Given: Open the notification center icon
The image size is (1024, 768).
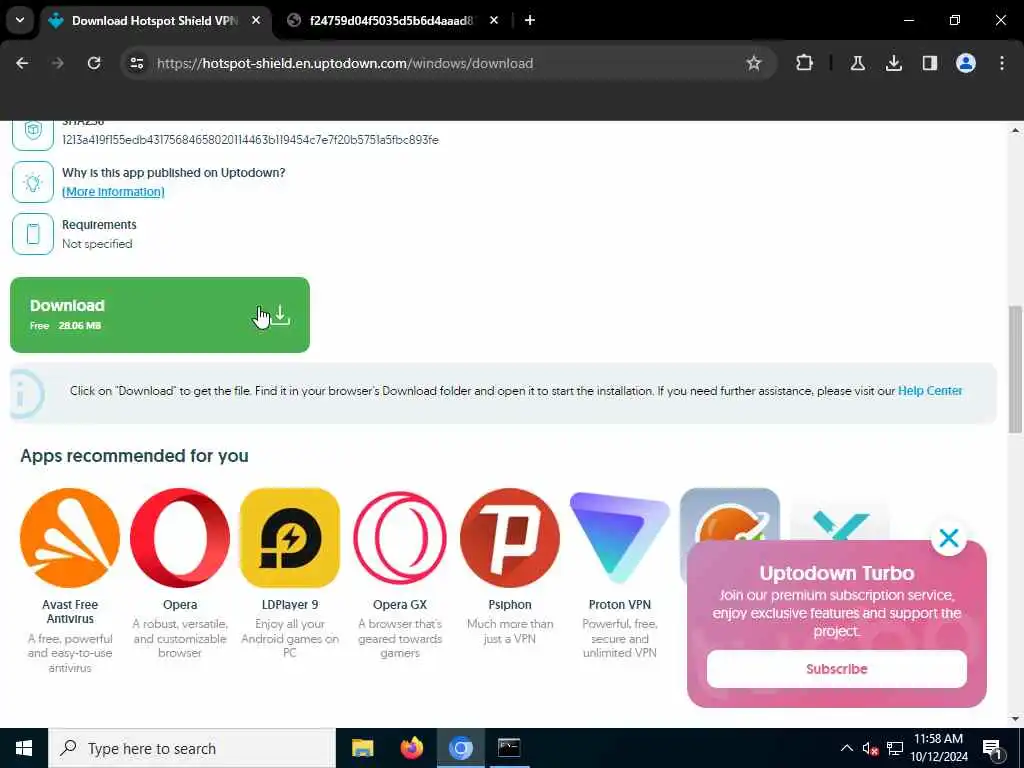Looking at the screenshot, I should 991,749.
